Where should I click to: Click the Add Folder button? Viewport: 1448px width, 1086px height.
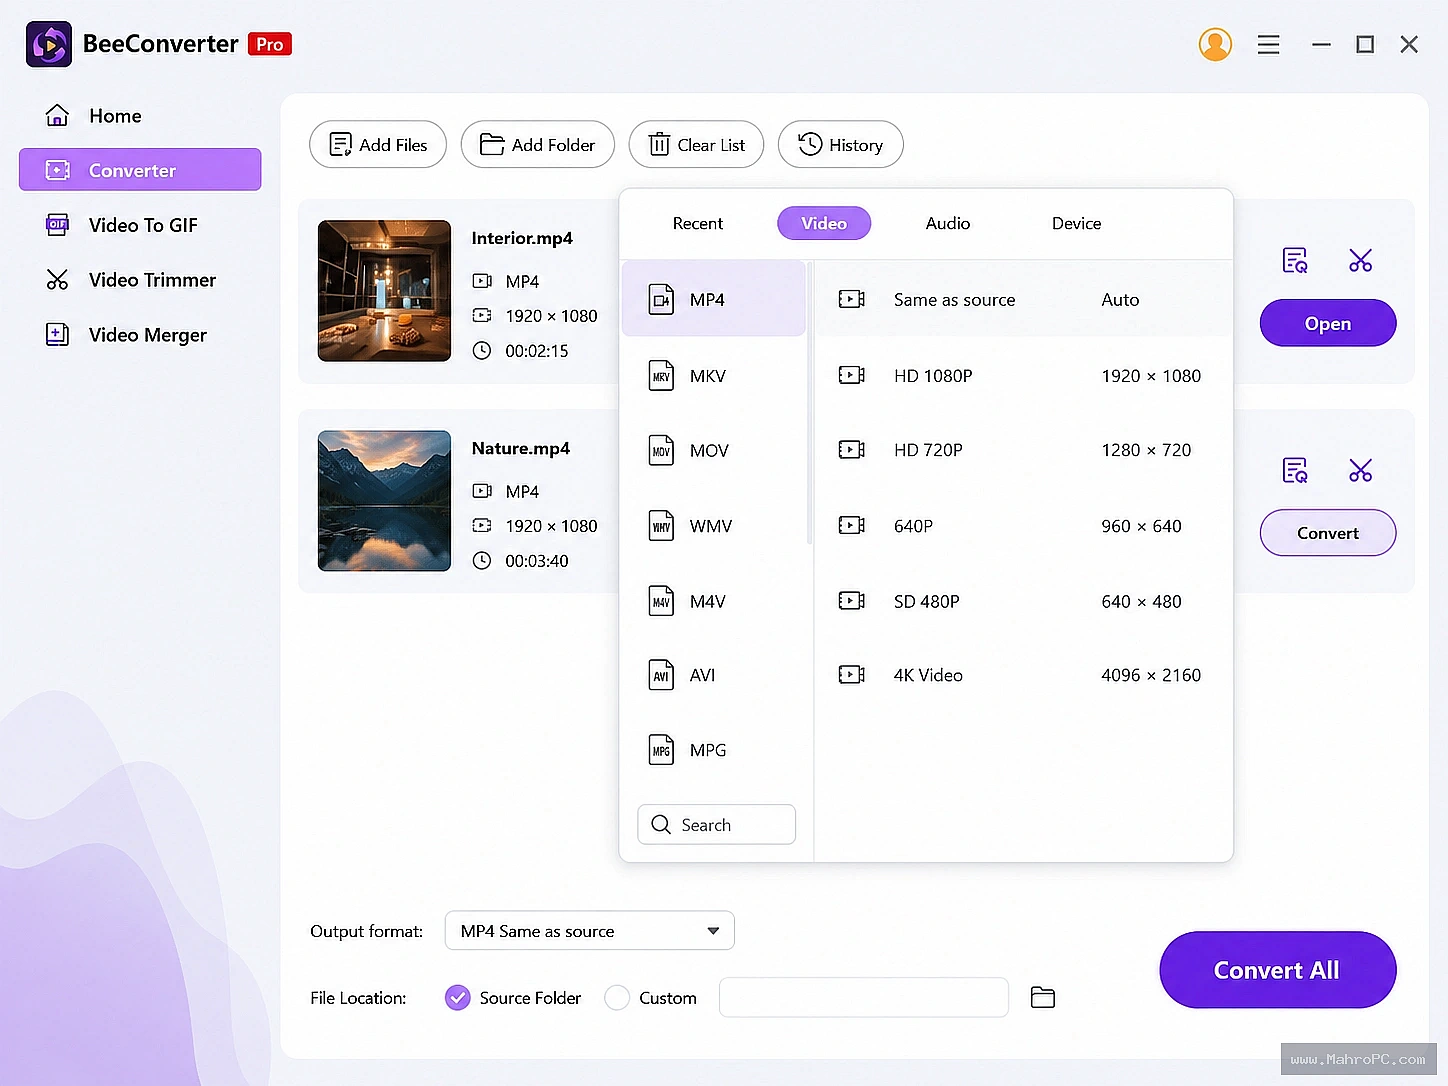tap(537, 145)
